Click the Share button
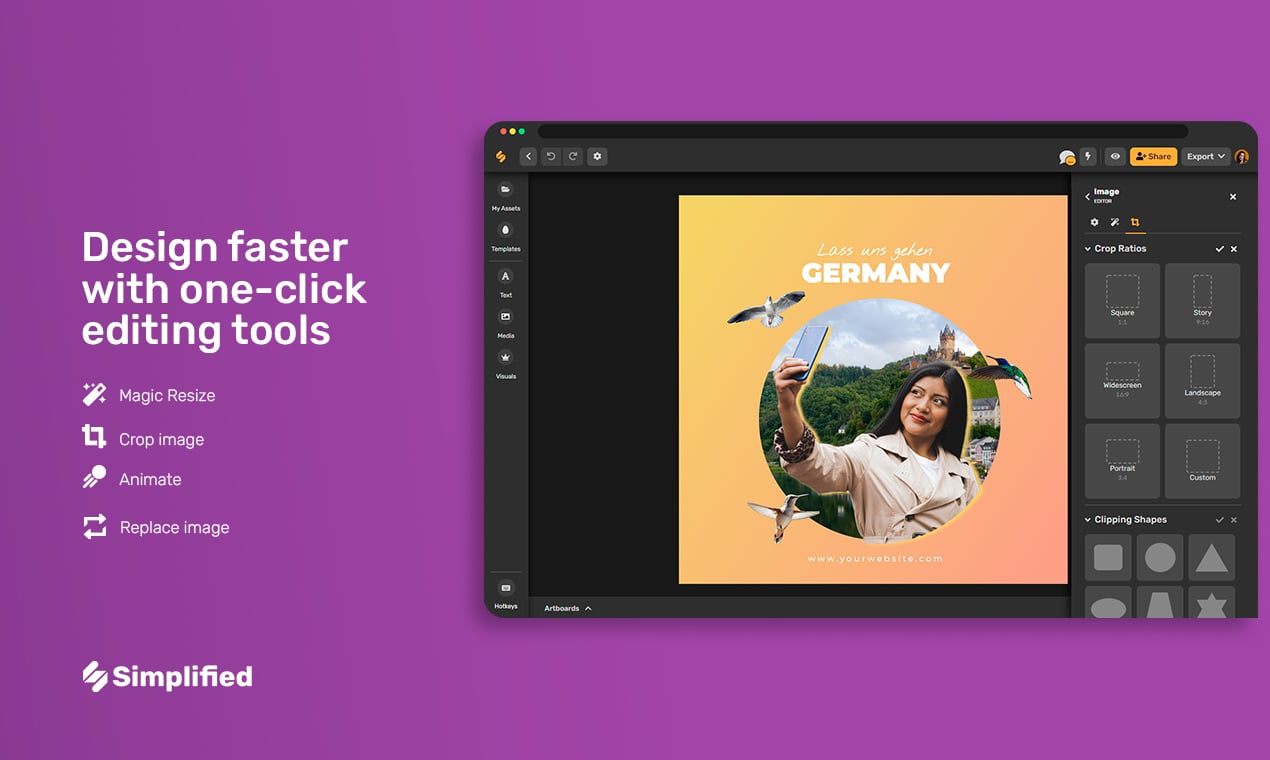The image size is (1270, 760). pyautogui.click(x=1153, y=156)
